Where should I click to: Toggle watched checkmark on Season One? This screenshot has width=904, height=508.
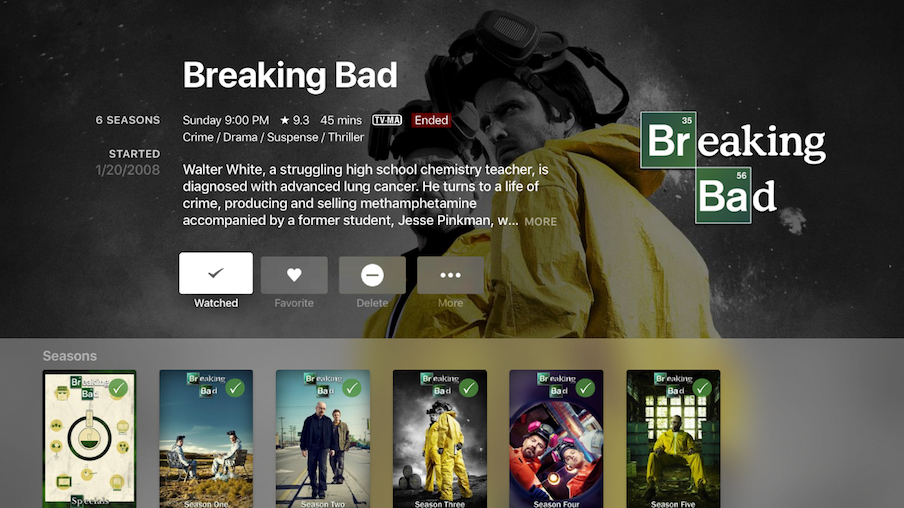pos(235,388)
